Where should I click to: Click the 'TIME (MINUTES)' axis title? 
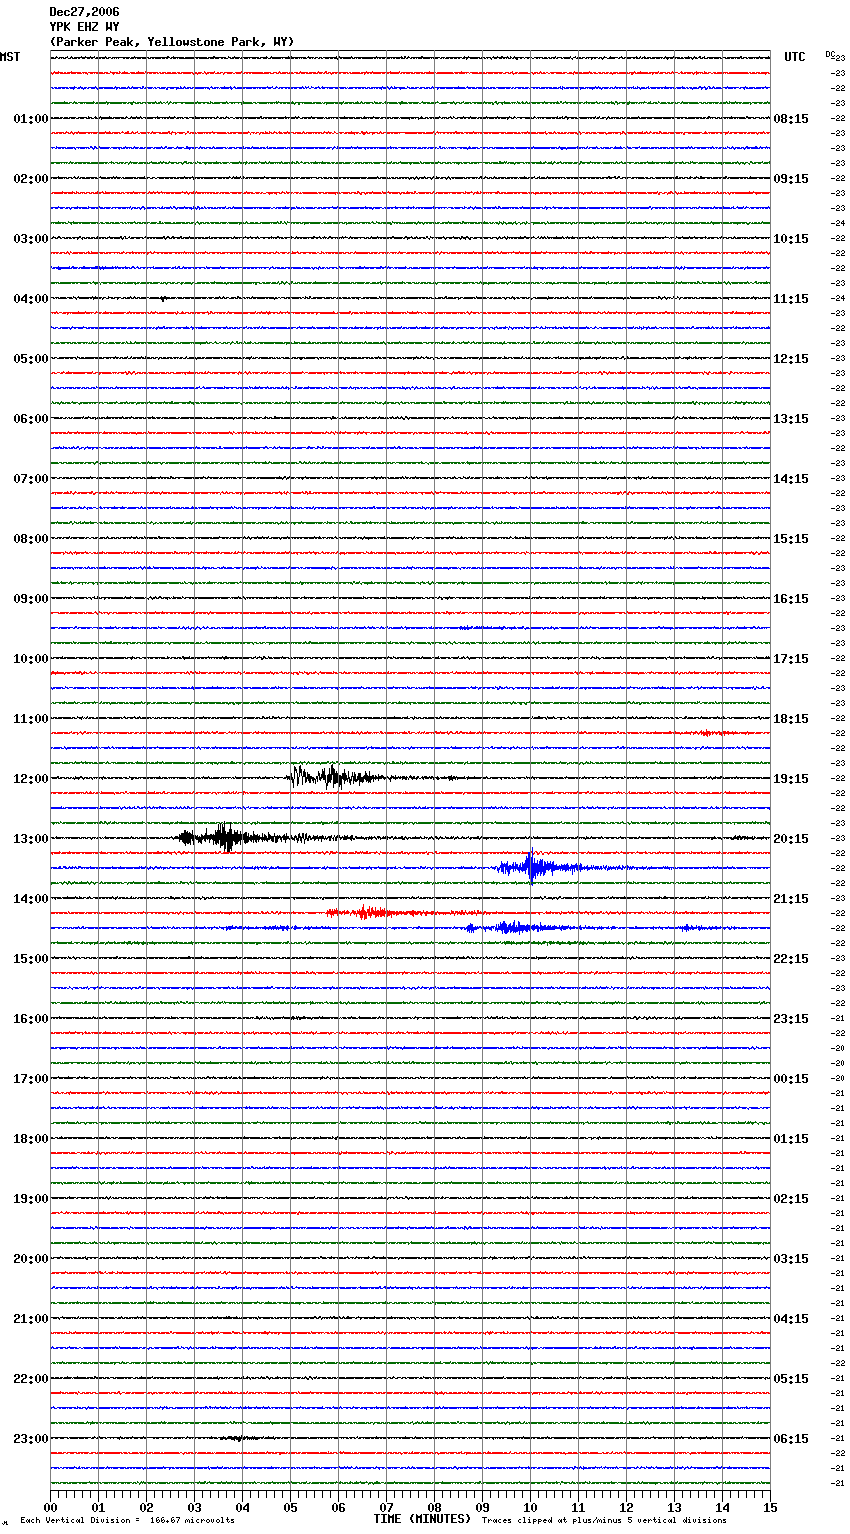tap(422, 1519)
